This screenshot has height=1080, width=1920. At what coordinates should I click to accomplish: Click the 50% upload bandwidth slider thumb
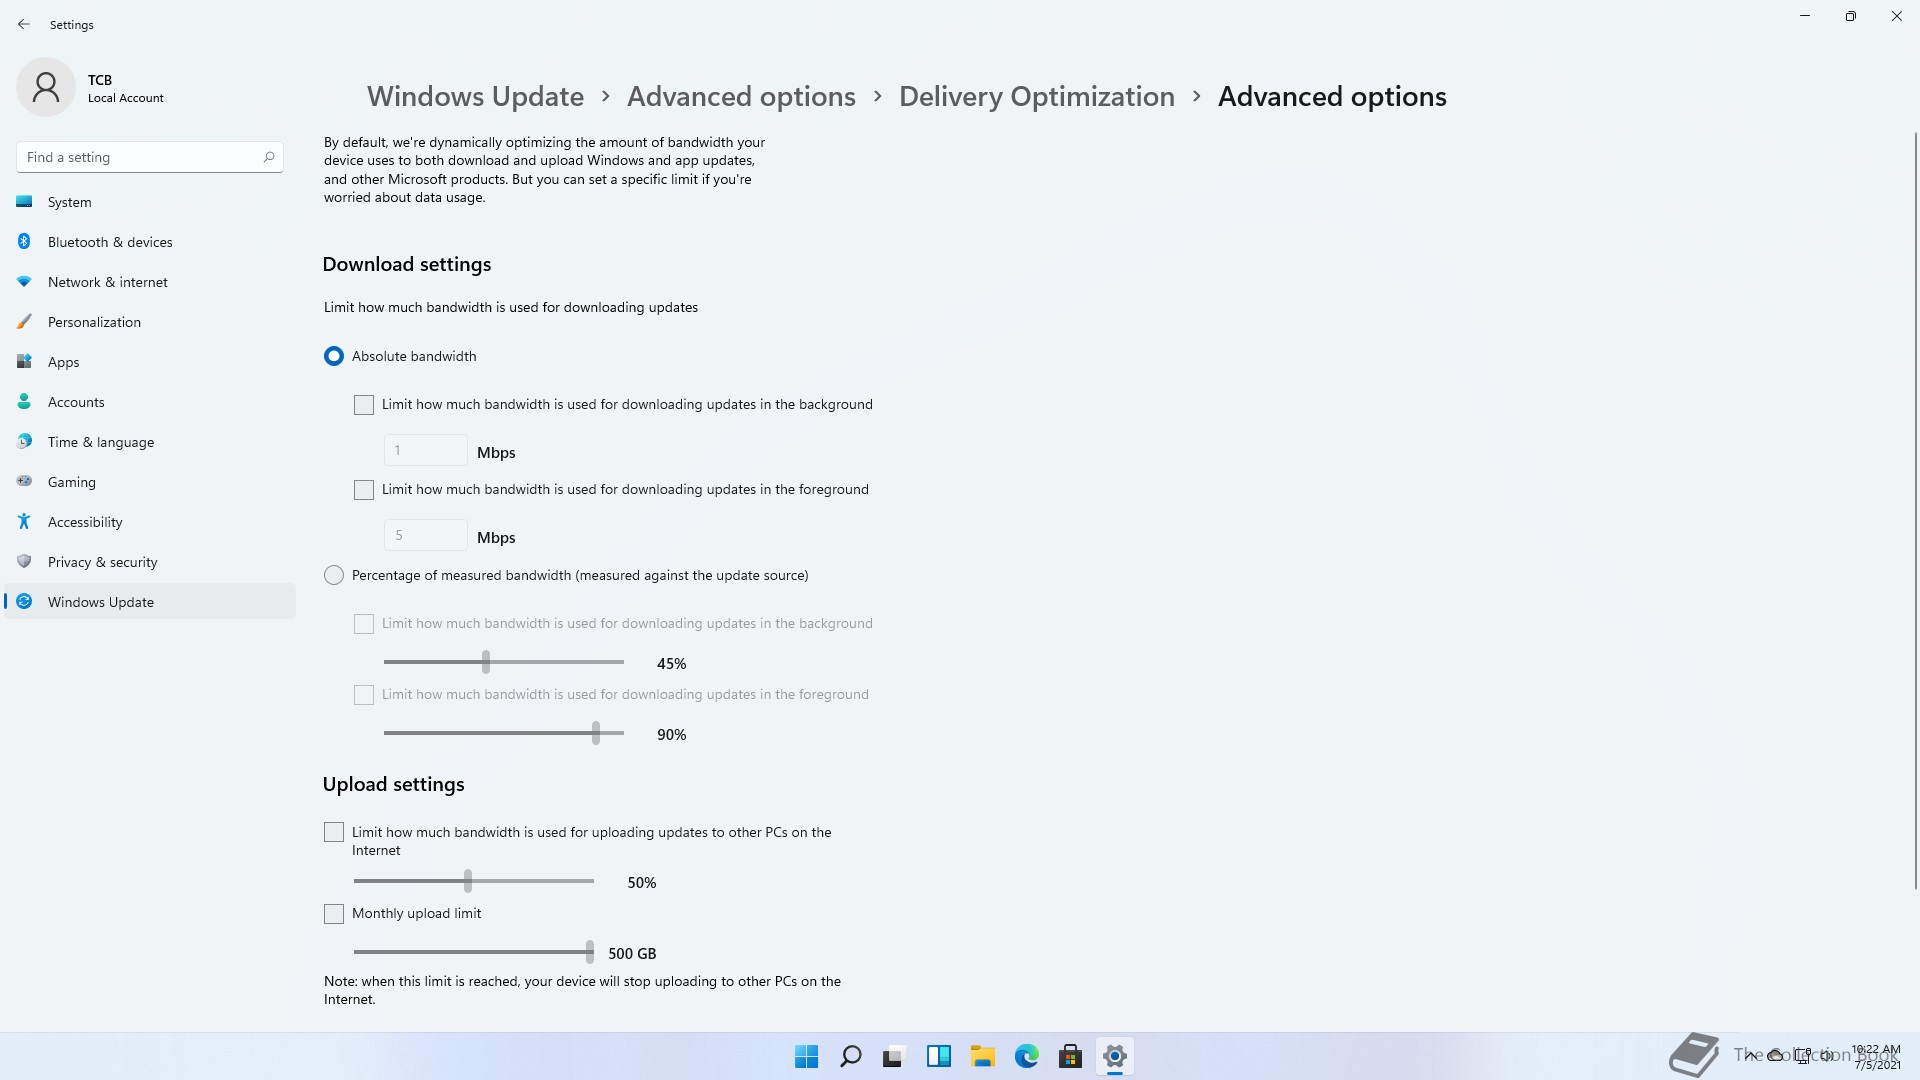coord(468,881)
